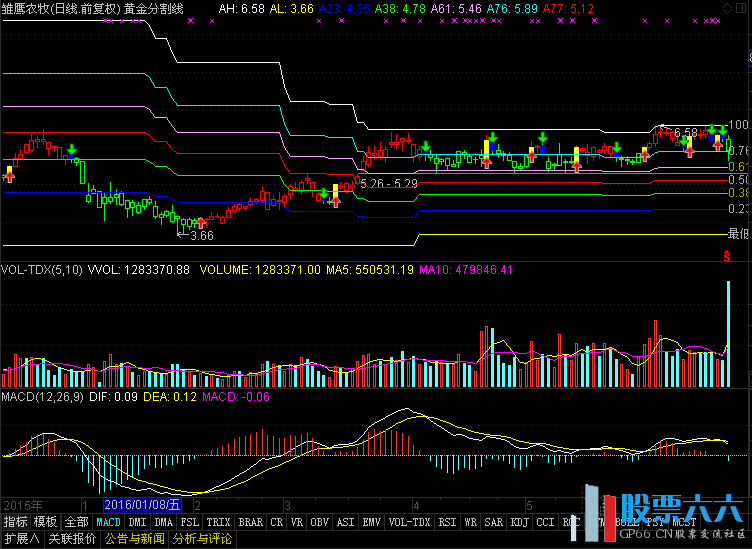Click the 2016/01/08 date marker on timeline

[x=141, y=504]
